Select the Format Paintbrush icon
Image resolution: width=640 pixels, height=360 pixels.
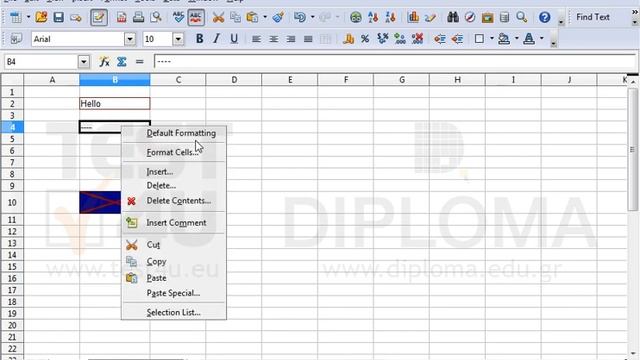(278, 17)
